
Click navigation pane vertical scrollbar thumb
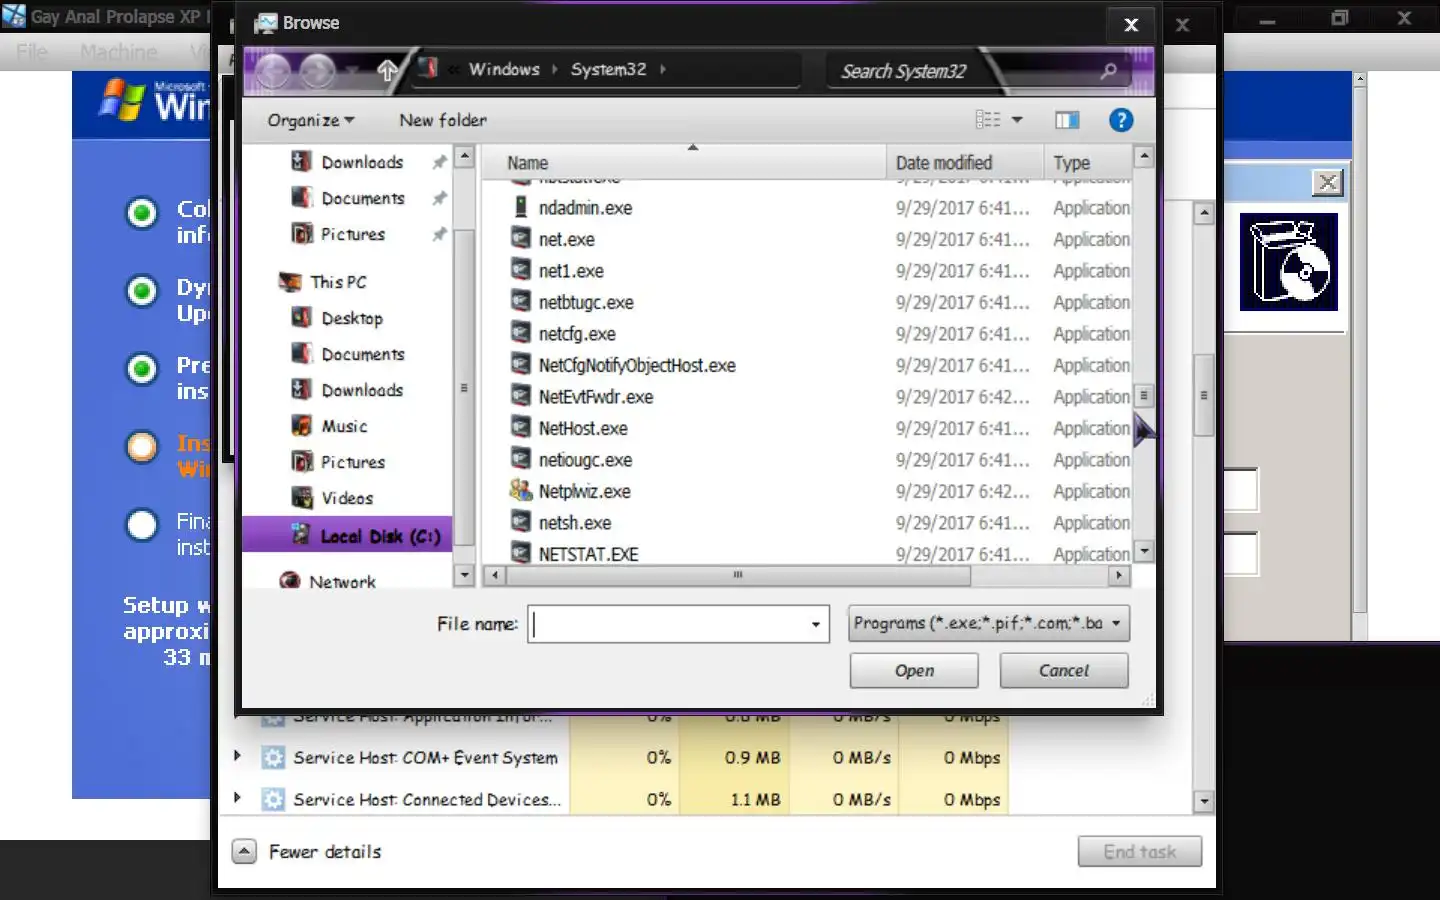[x=463, y=387]
